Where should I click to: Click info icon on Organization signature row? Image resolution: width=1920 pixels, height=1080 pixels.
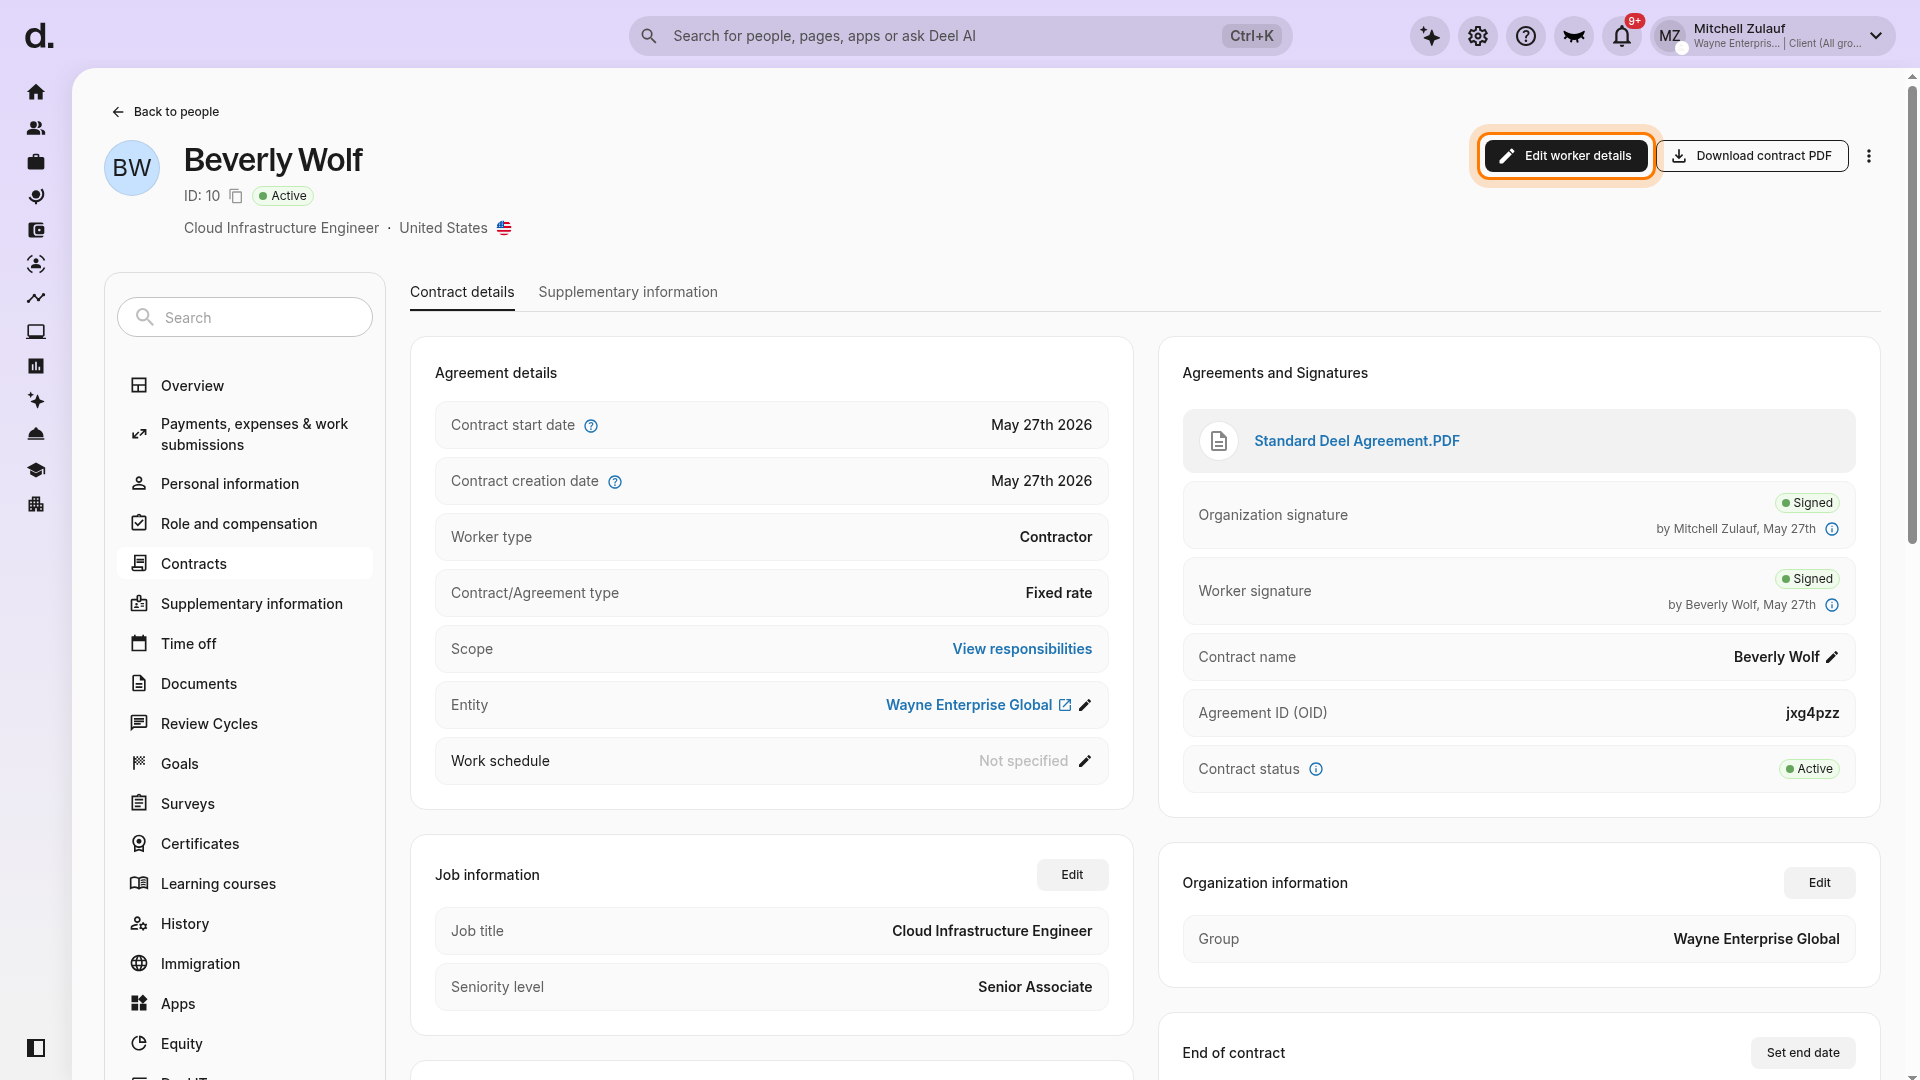click(x=1832, y=529)
